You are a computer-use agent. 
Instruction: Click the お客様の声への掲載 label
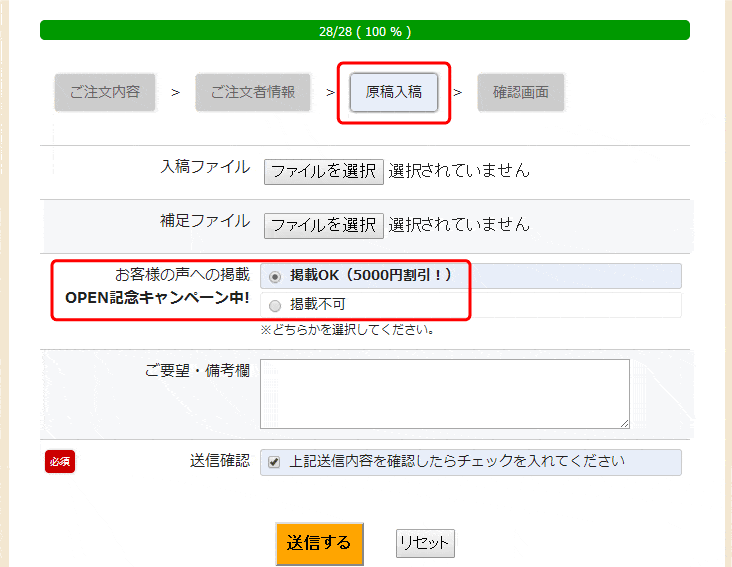(182, 274)
